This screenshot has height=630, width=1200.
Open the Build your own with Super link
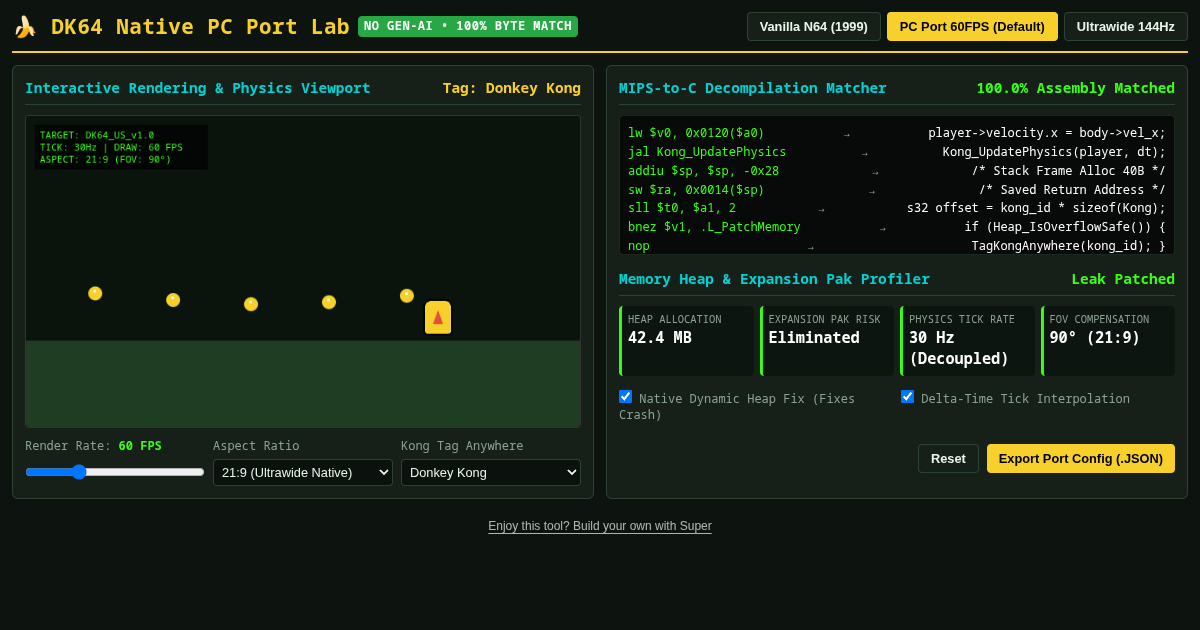[600, 526]
